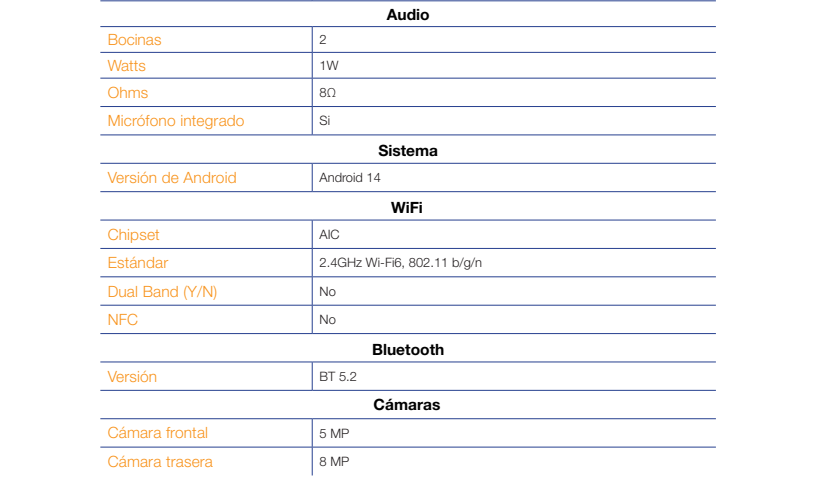Click the Cámara trasera 8 MP value
This screenshot has height=495, width=813.
click(334, 461)
